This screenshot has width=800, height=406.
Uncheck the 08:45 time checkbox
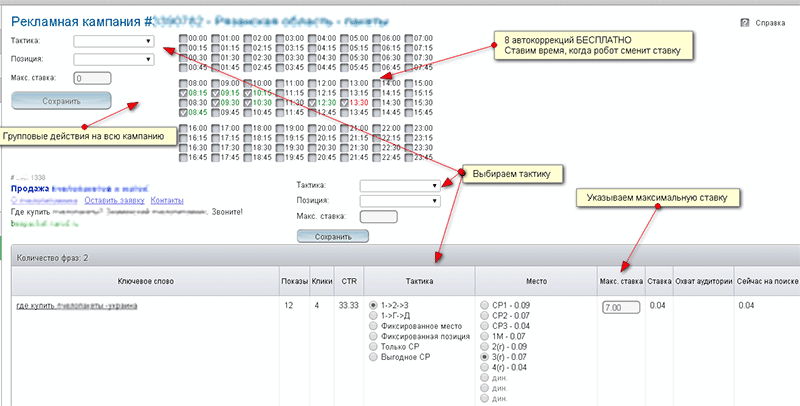click(184, 113)
